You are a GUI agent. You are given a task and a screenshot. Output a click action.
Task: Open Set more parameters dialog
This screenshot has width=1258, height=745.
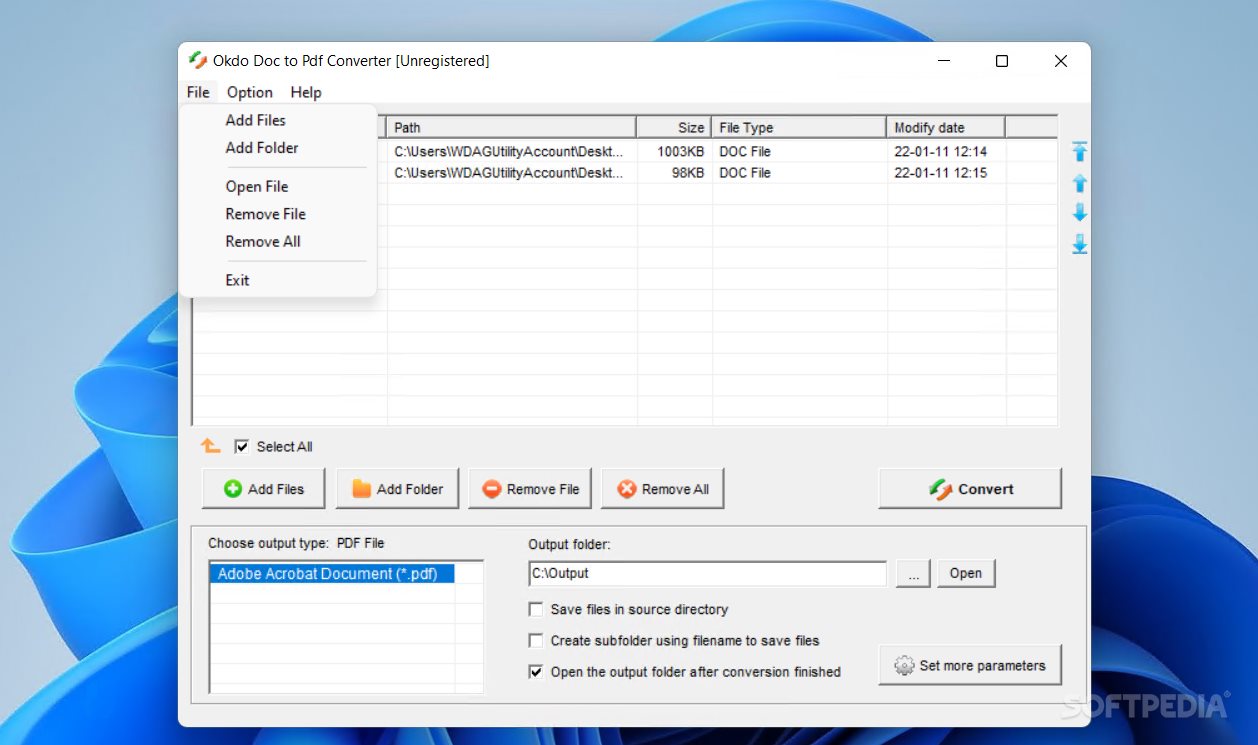[x=970, y=665]
